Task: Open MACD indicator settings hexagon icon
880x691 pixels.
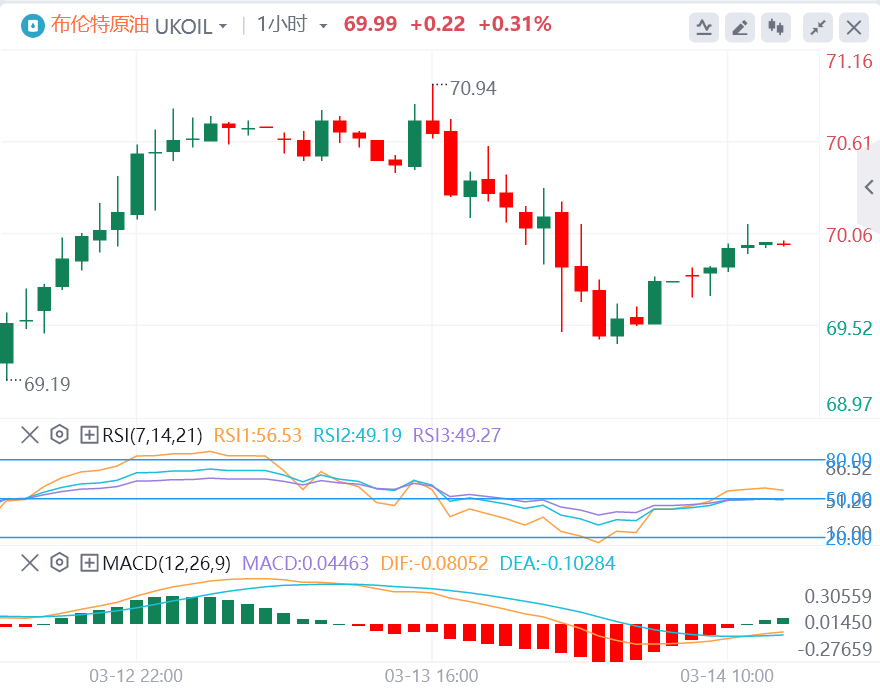Action: (59, 562)
